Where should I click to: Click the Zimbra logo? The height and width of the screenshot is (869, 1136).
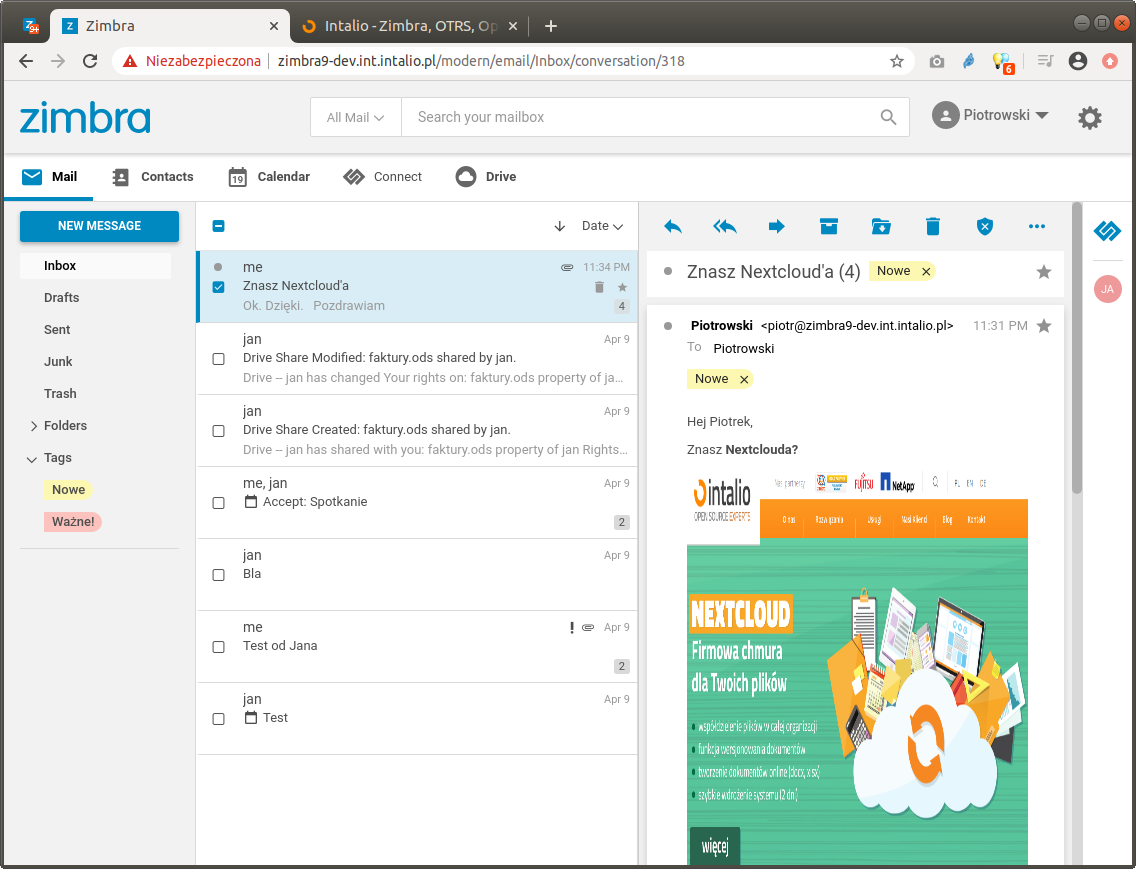85,117
